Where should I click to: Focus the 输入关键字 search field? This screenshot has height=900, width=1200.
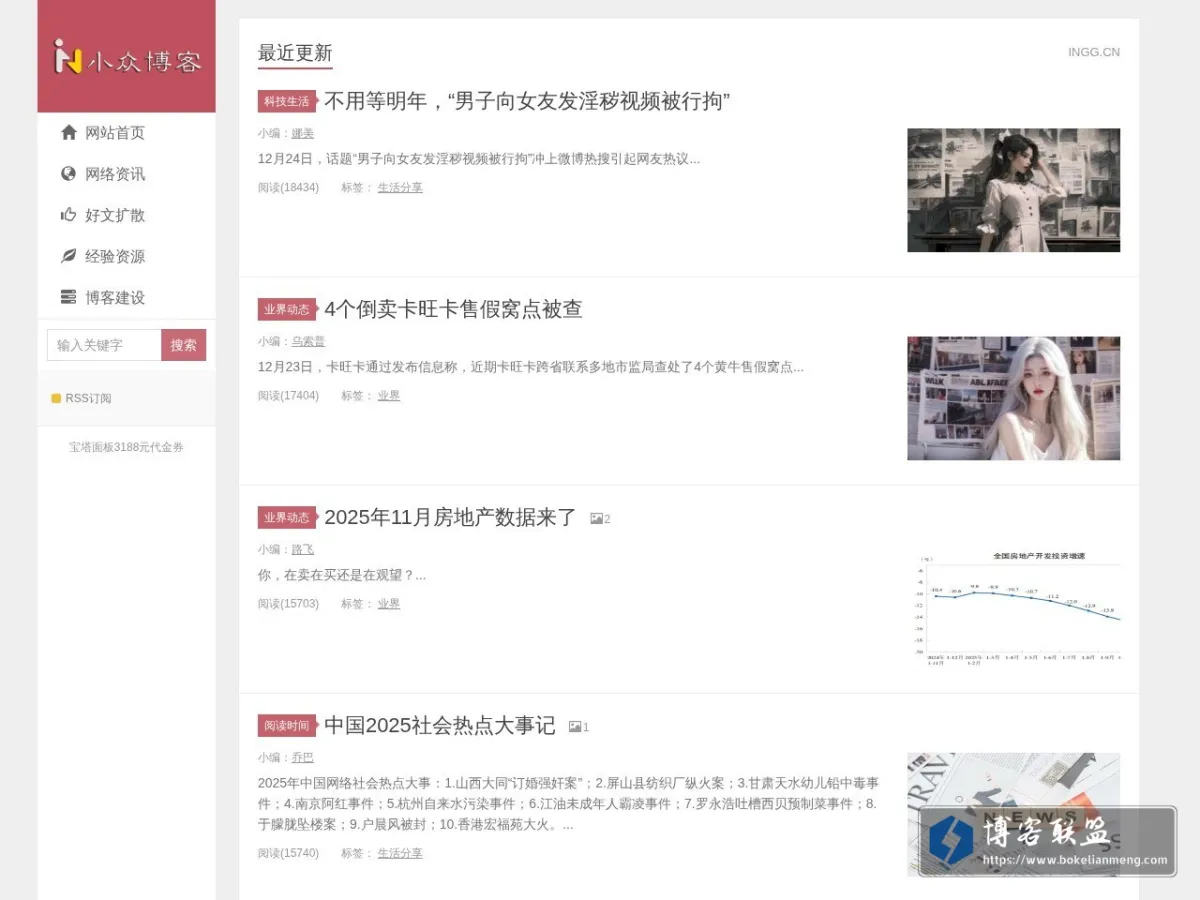click(104, 345)
